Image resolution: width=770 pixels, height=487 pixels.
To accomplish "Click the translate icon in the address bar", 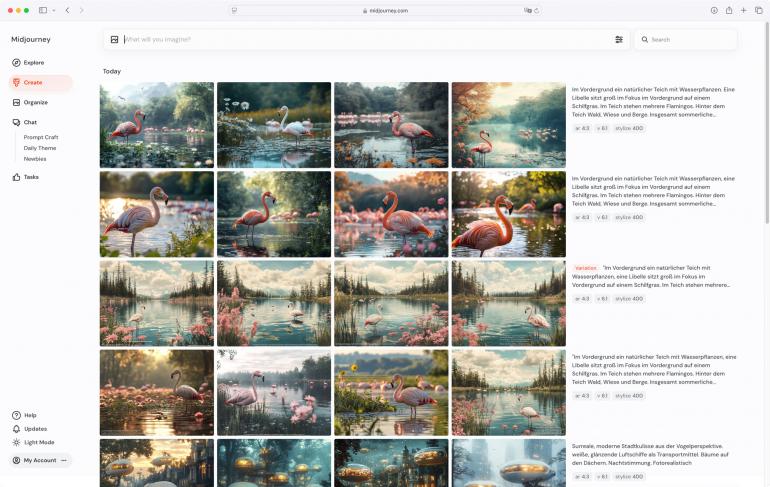I will tap(527, 10).
